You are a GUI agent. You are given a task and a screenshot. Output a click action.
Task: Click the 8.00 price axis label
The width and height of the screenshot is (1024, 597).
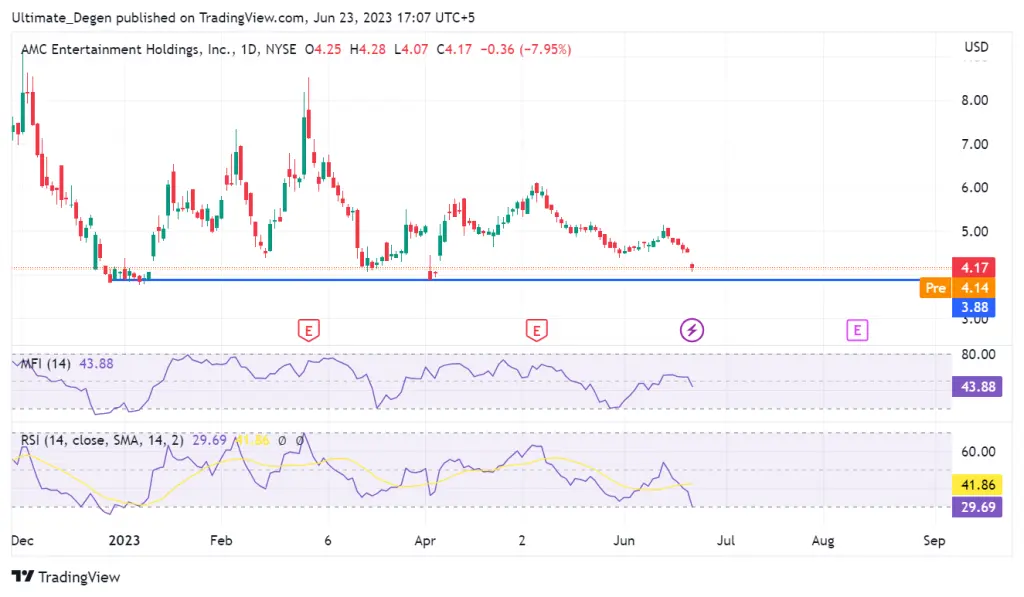pos(974,101)
